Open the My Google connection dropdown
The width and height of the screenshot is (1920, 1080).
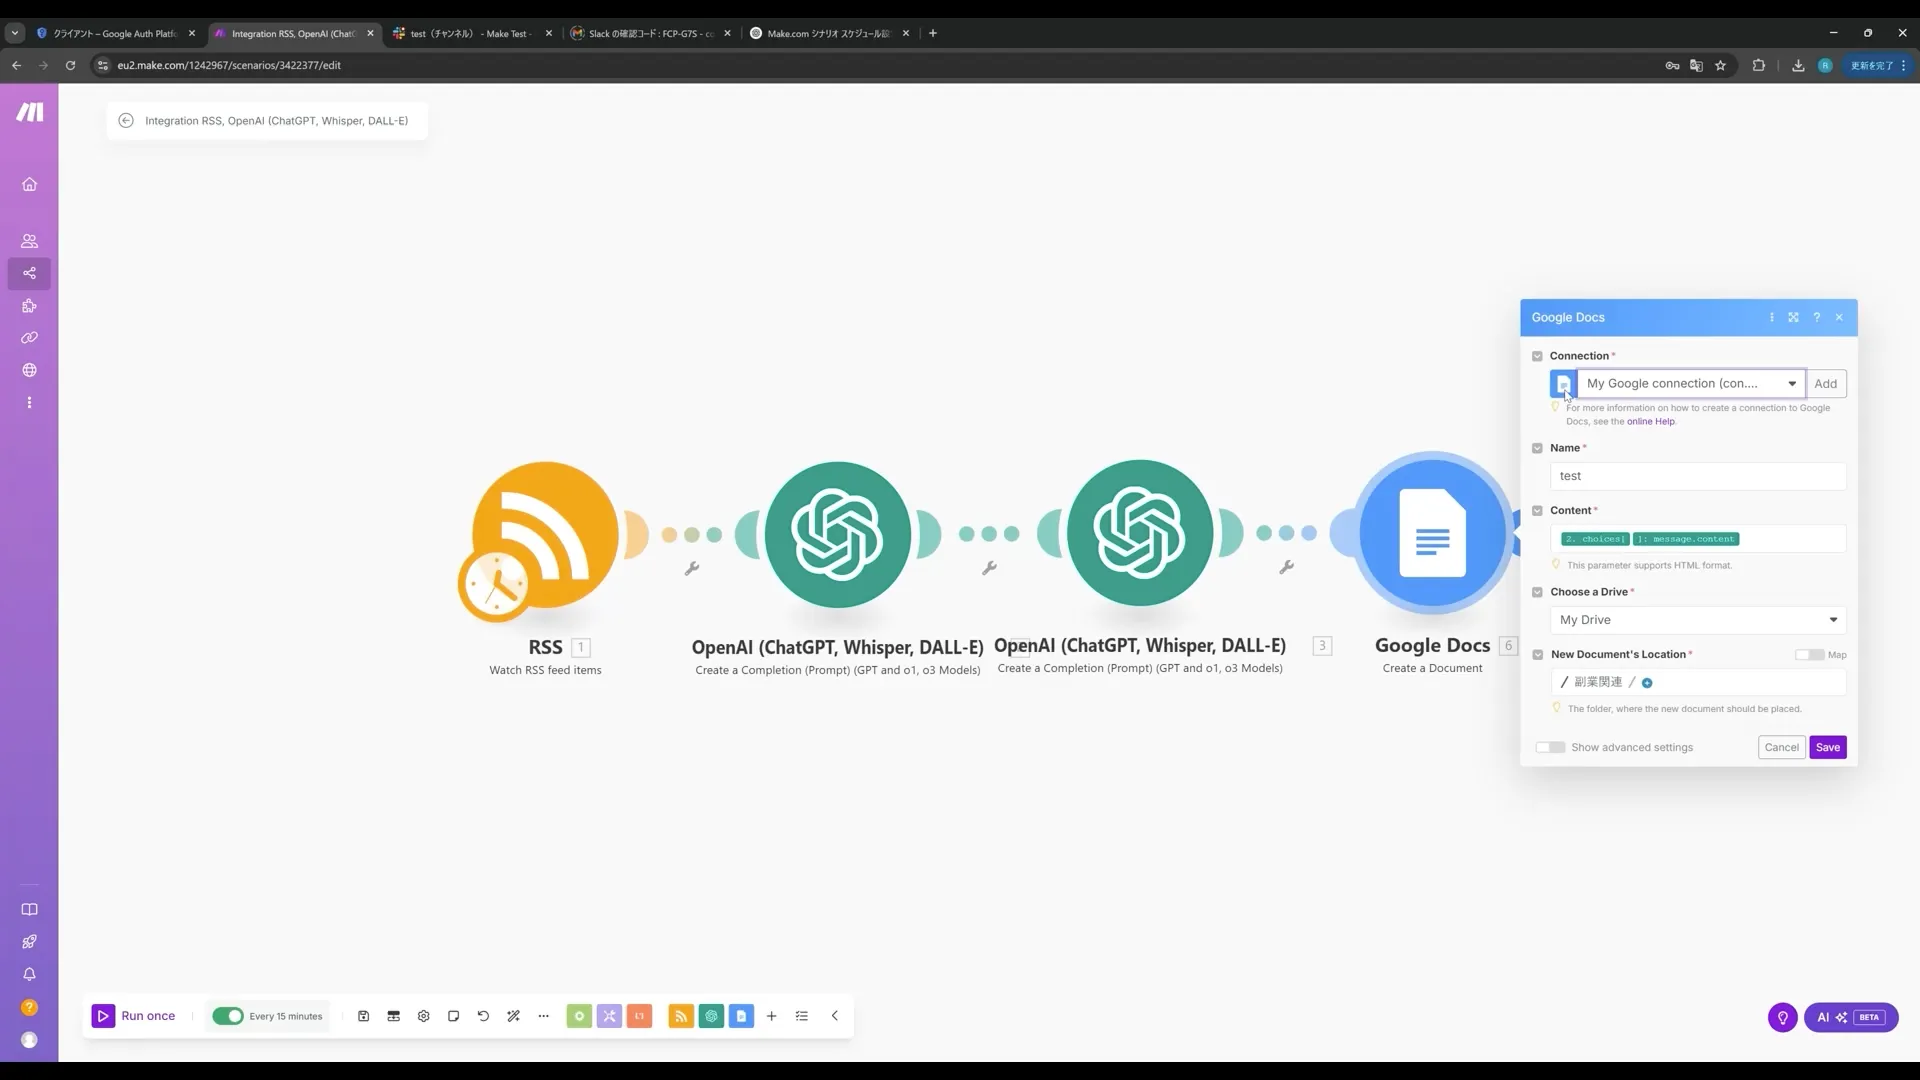tap(1690, 384)
